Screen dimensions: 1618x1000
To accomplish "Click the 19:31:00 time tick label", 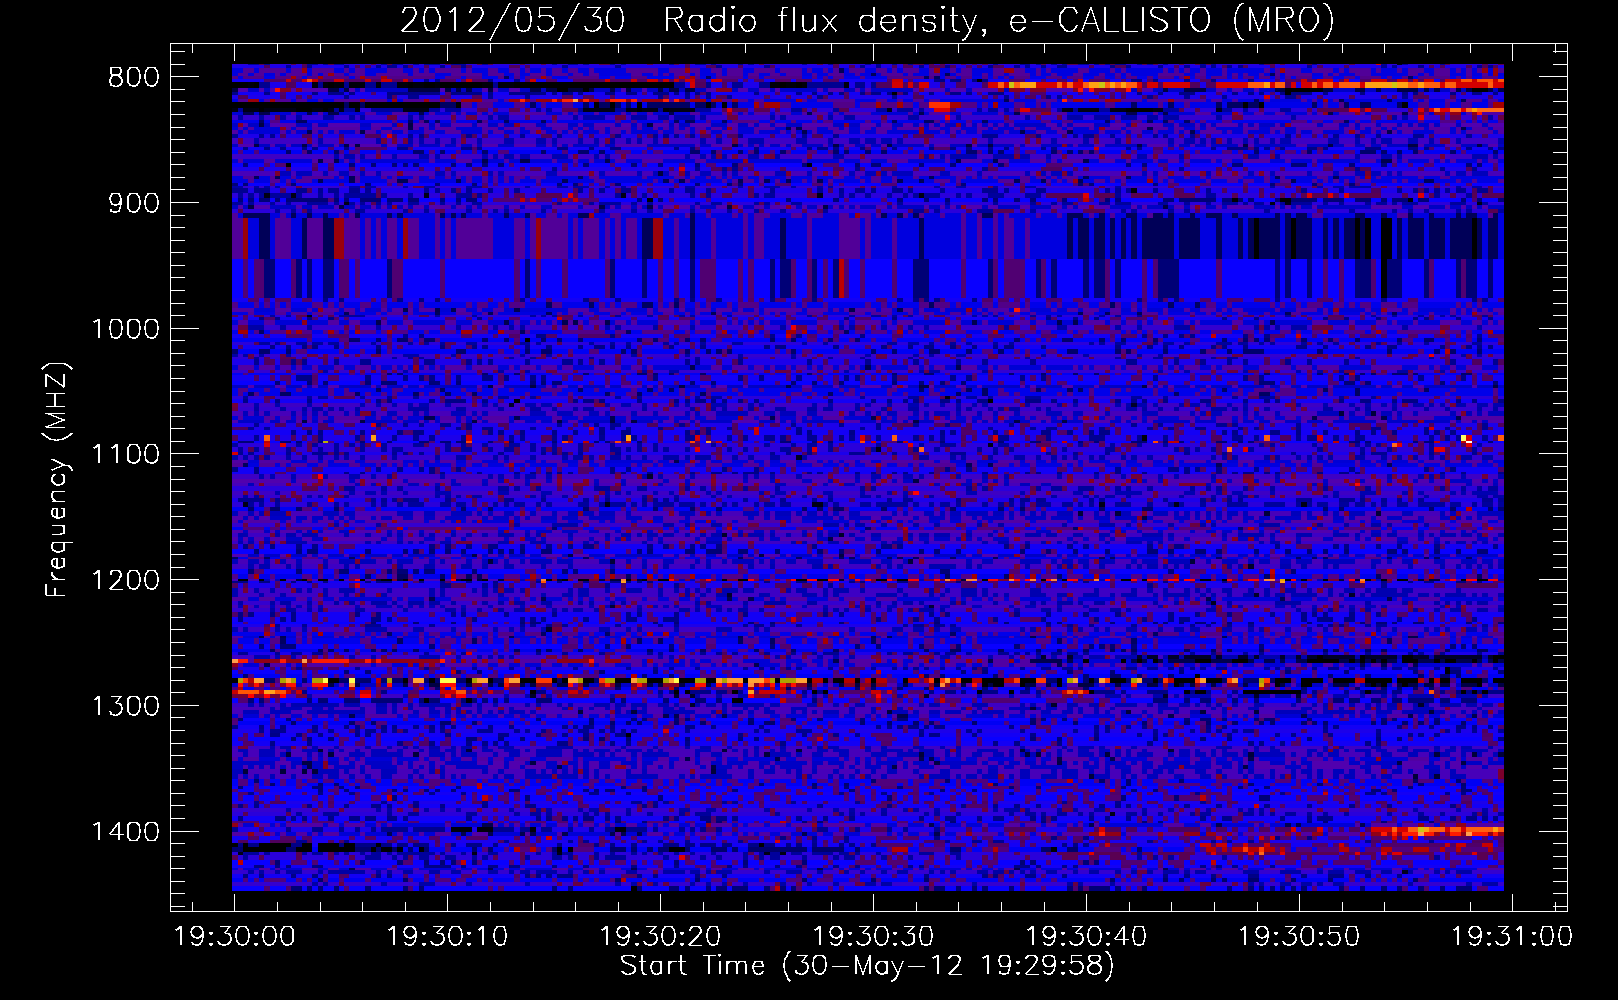I will [x=1512, y=937].
